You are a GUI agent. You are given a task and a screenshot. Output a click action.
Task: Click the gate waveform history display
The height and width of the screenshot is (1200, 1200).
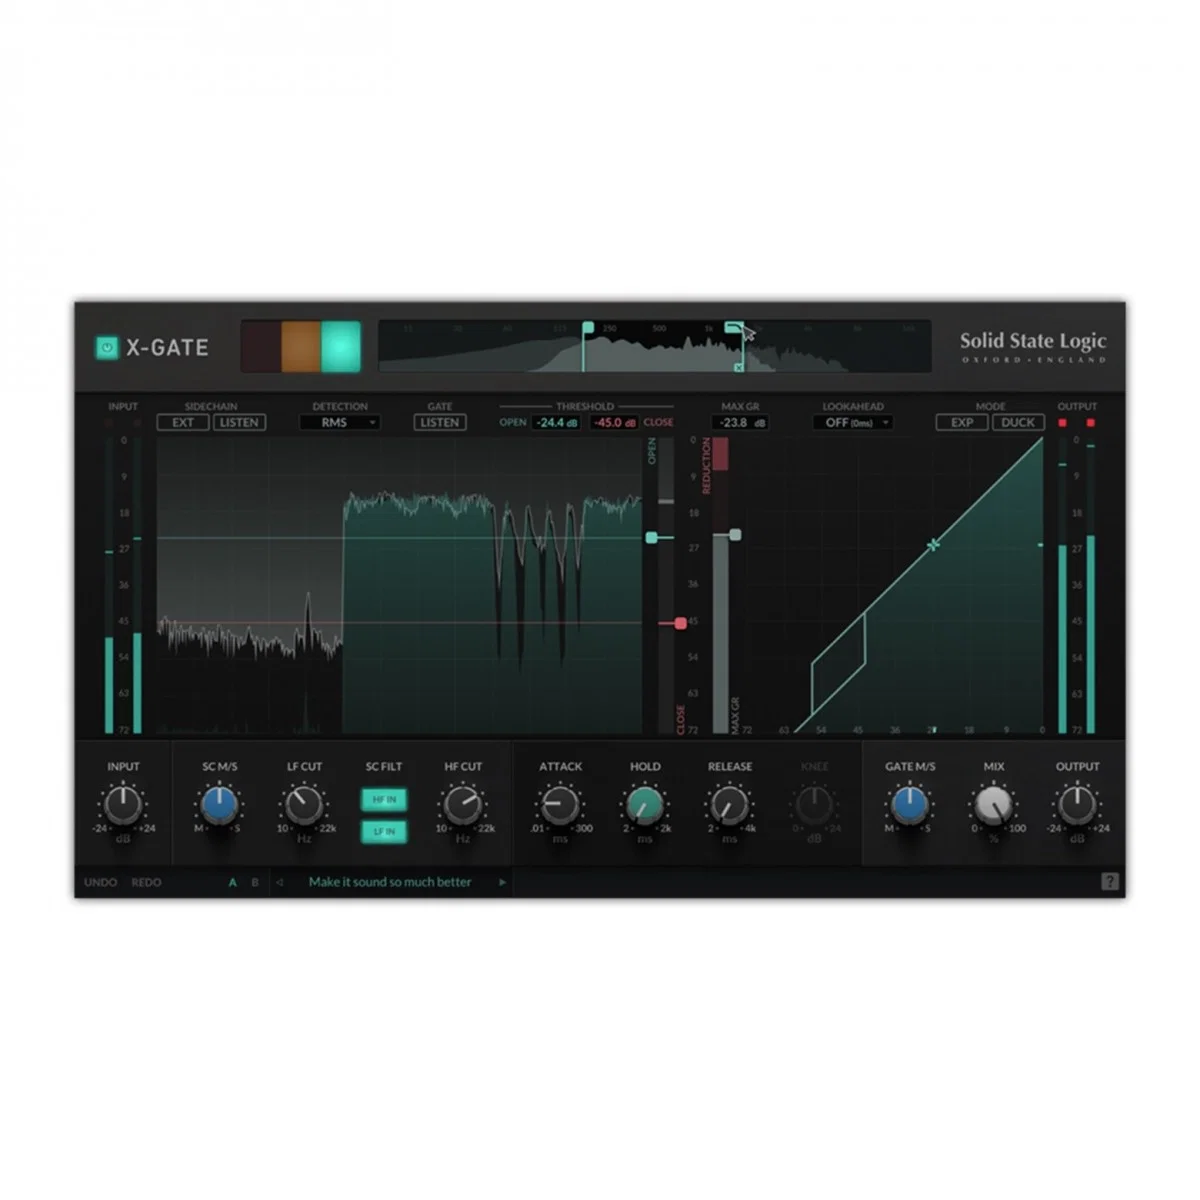[x=400, y=585]
